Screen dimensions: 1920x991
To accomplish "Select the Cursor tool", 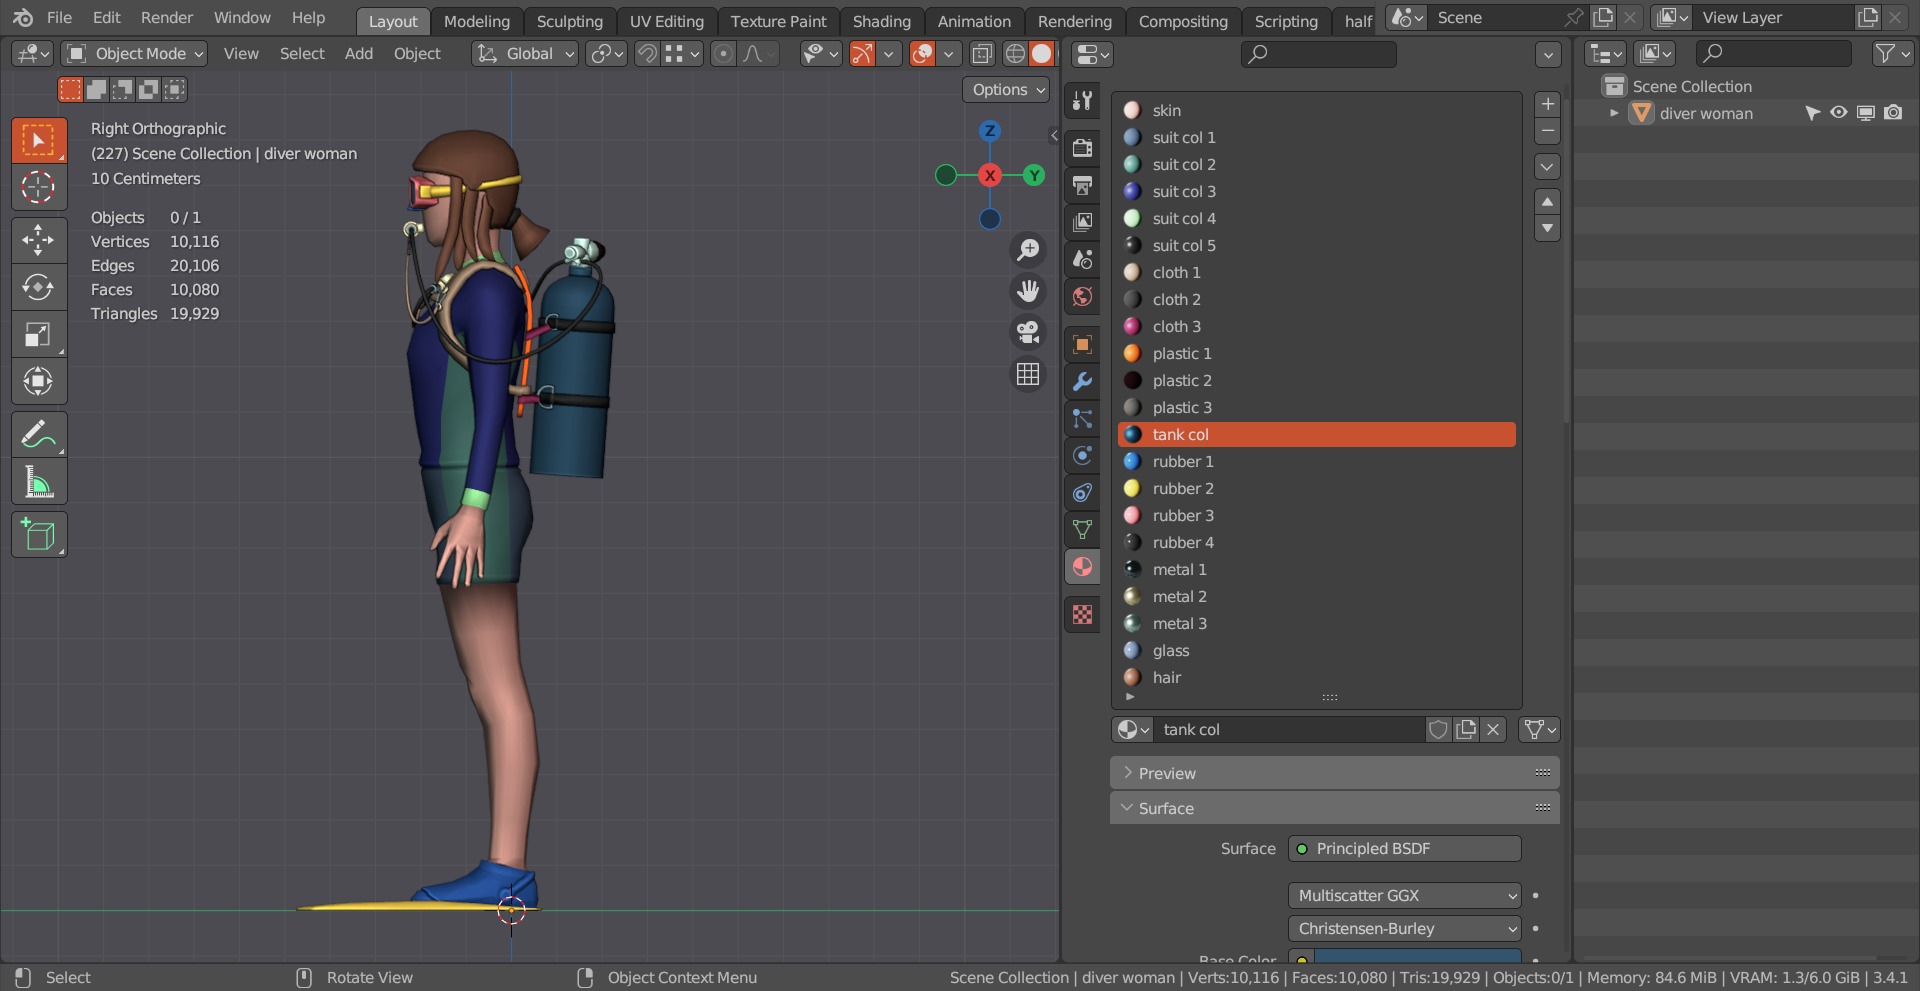I will [x=39, y=187].
